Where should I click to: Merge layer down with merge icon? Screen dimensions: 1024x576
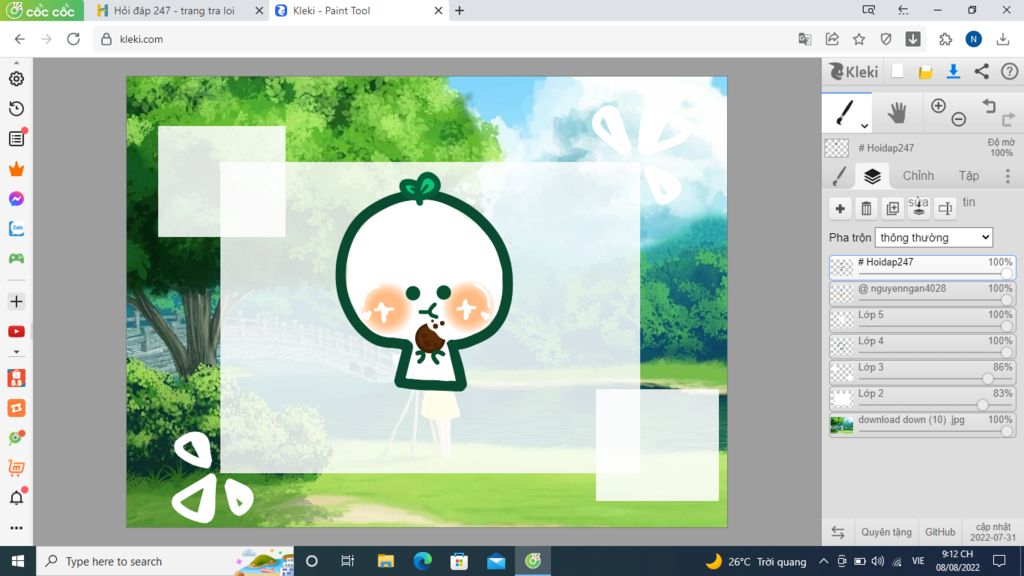[x=918, y=208]
